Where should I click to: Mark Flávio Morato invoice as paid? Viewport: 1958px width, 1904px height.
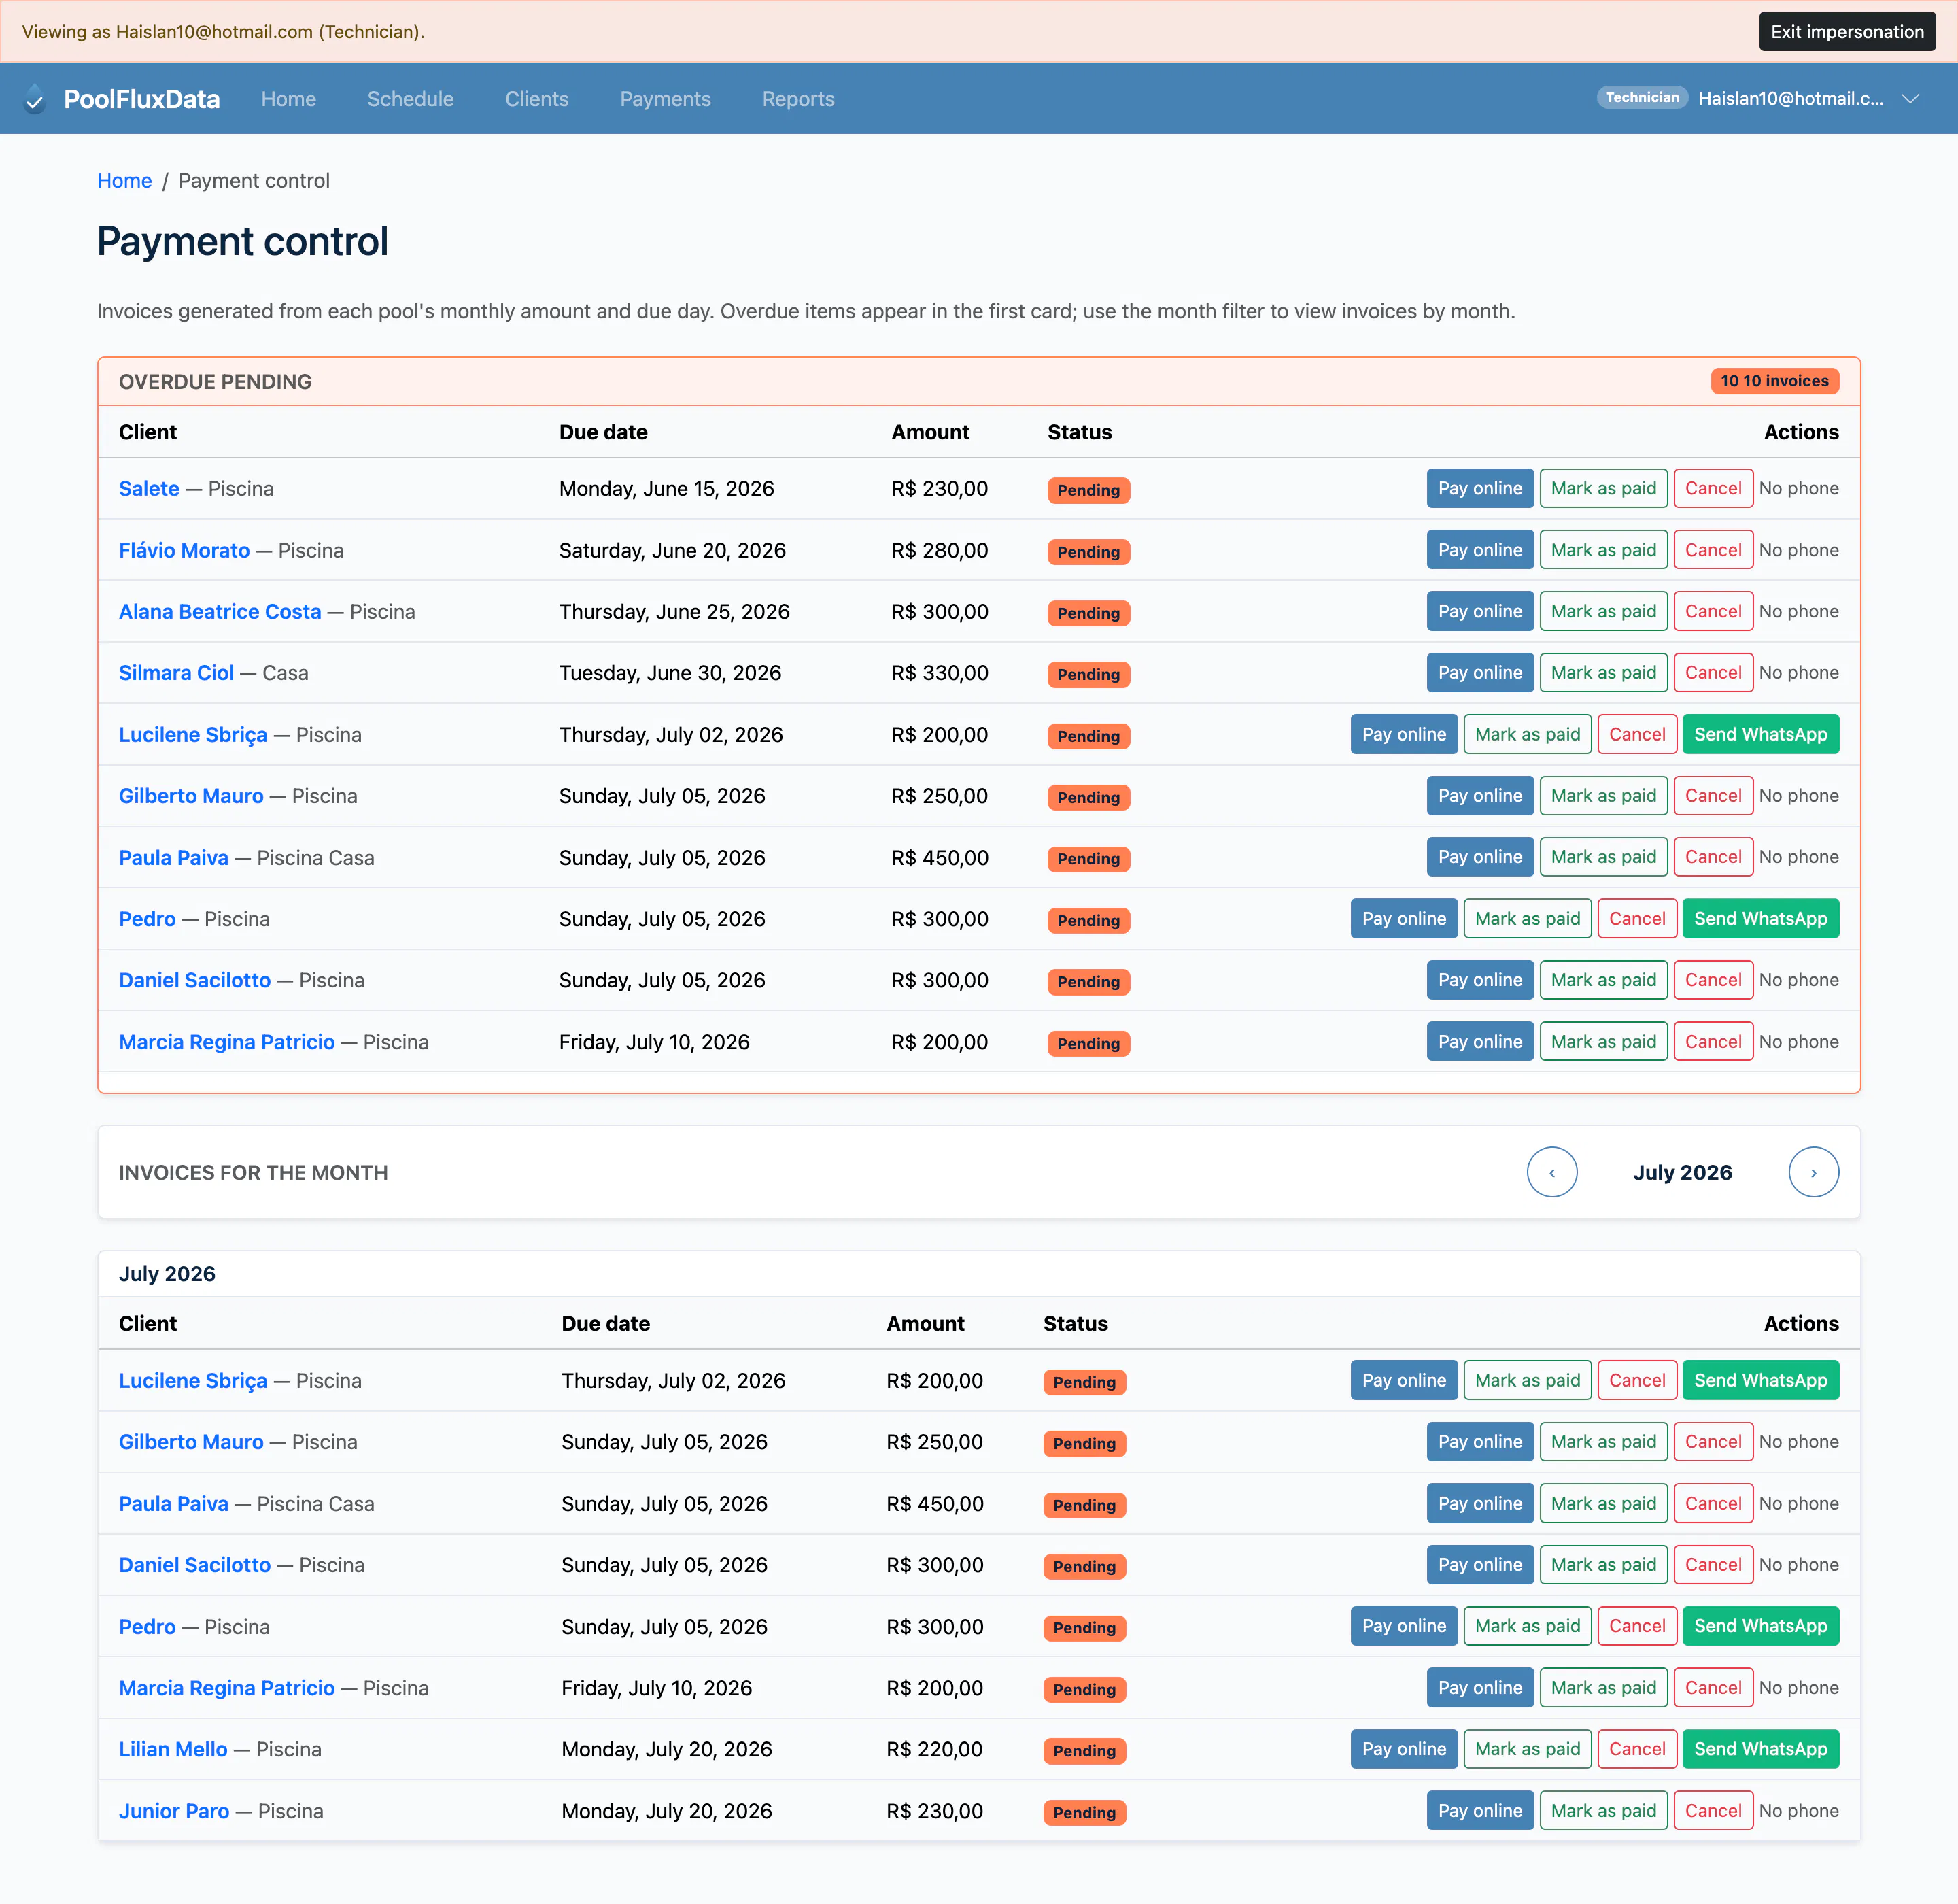pos(1603,550)
